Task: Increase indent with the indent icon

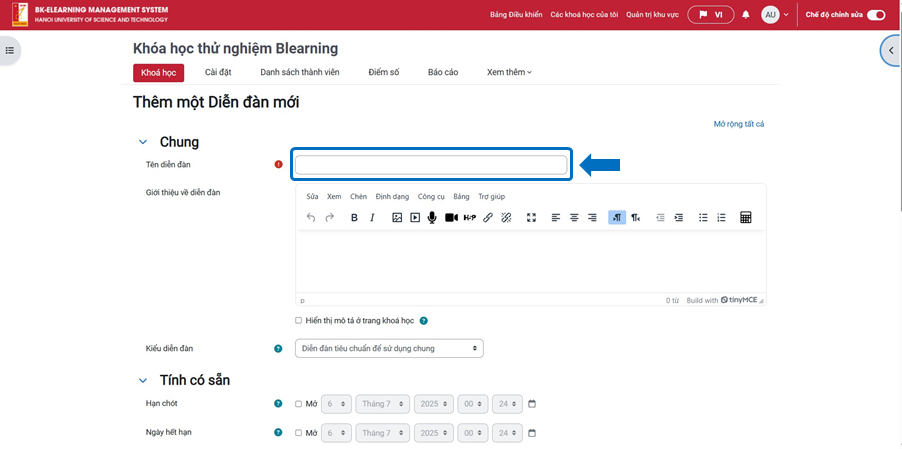Action: click(679, 217)
